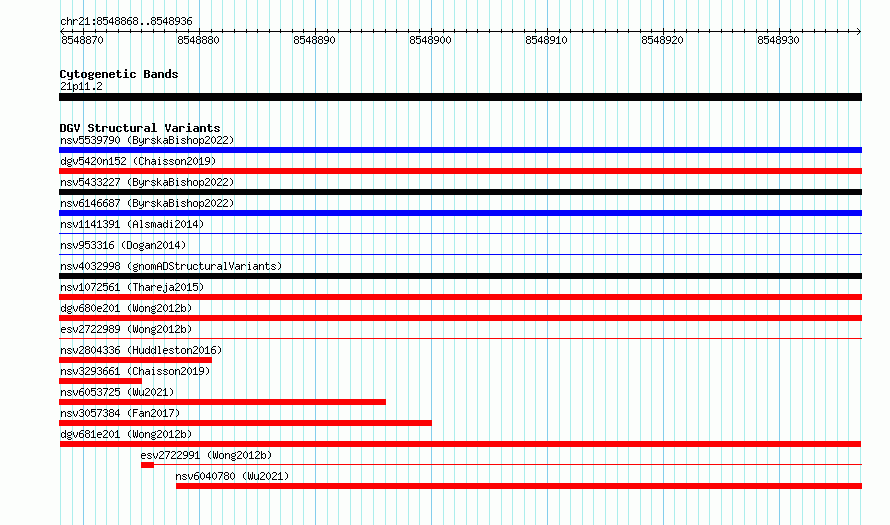Click the 8548890 ruler coordinate

tap(314, 40)
